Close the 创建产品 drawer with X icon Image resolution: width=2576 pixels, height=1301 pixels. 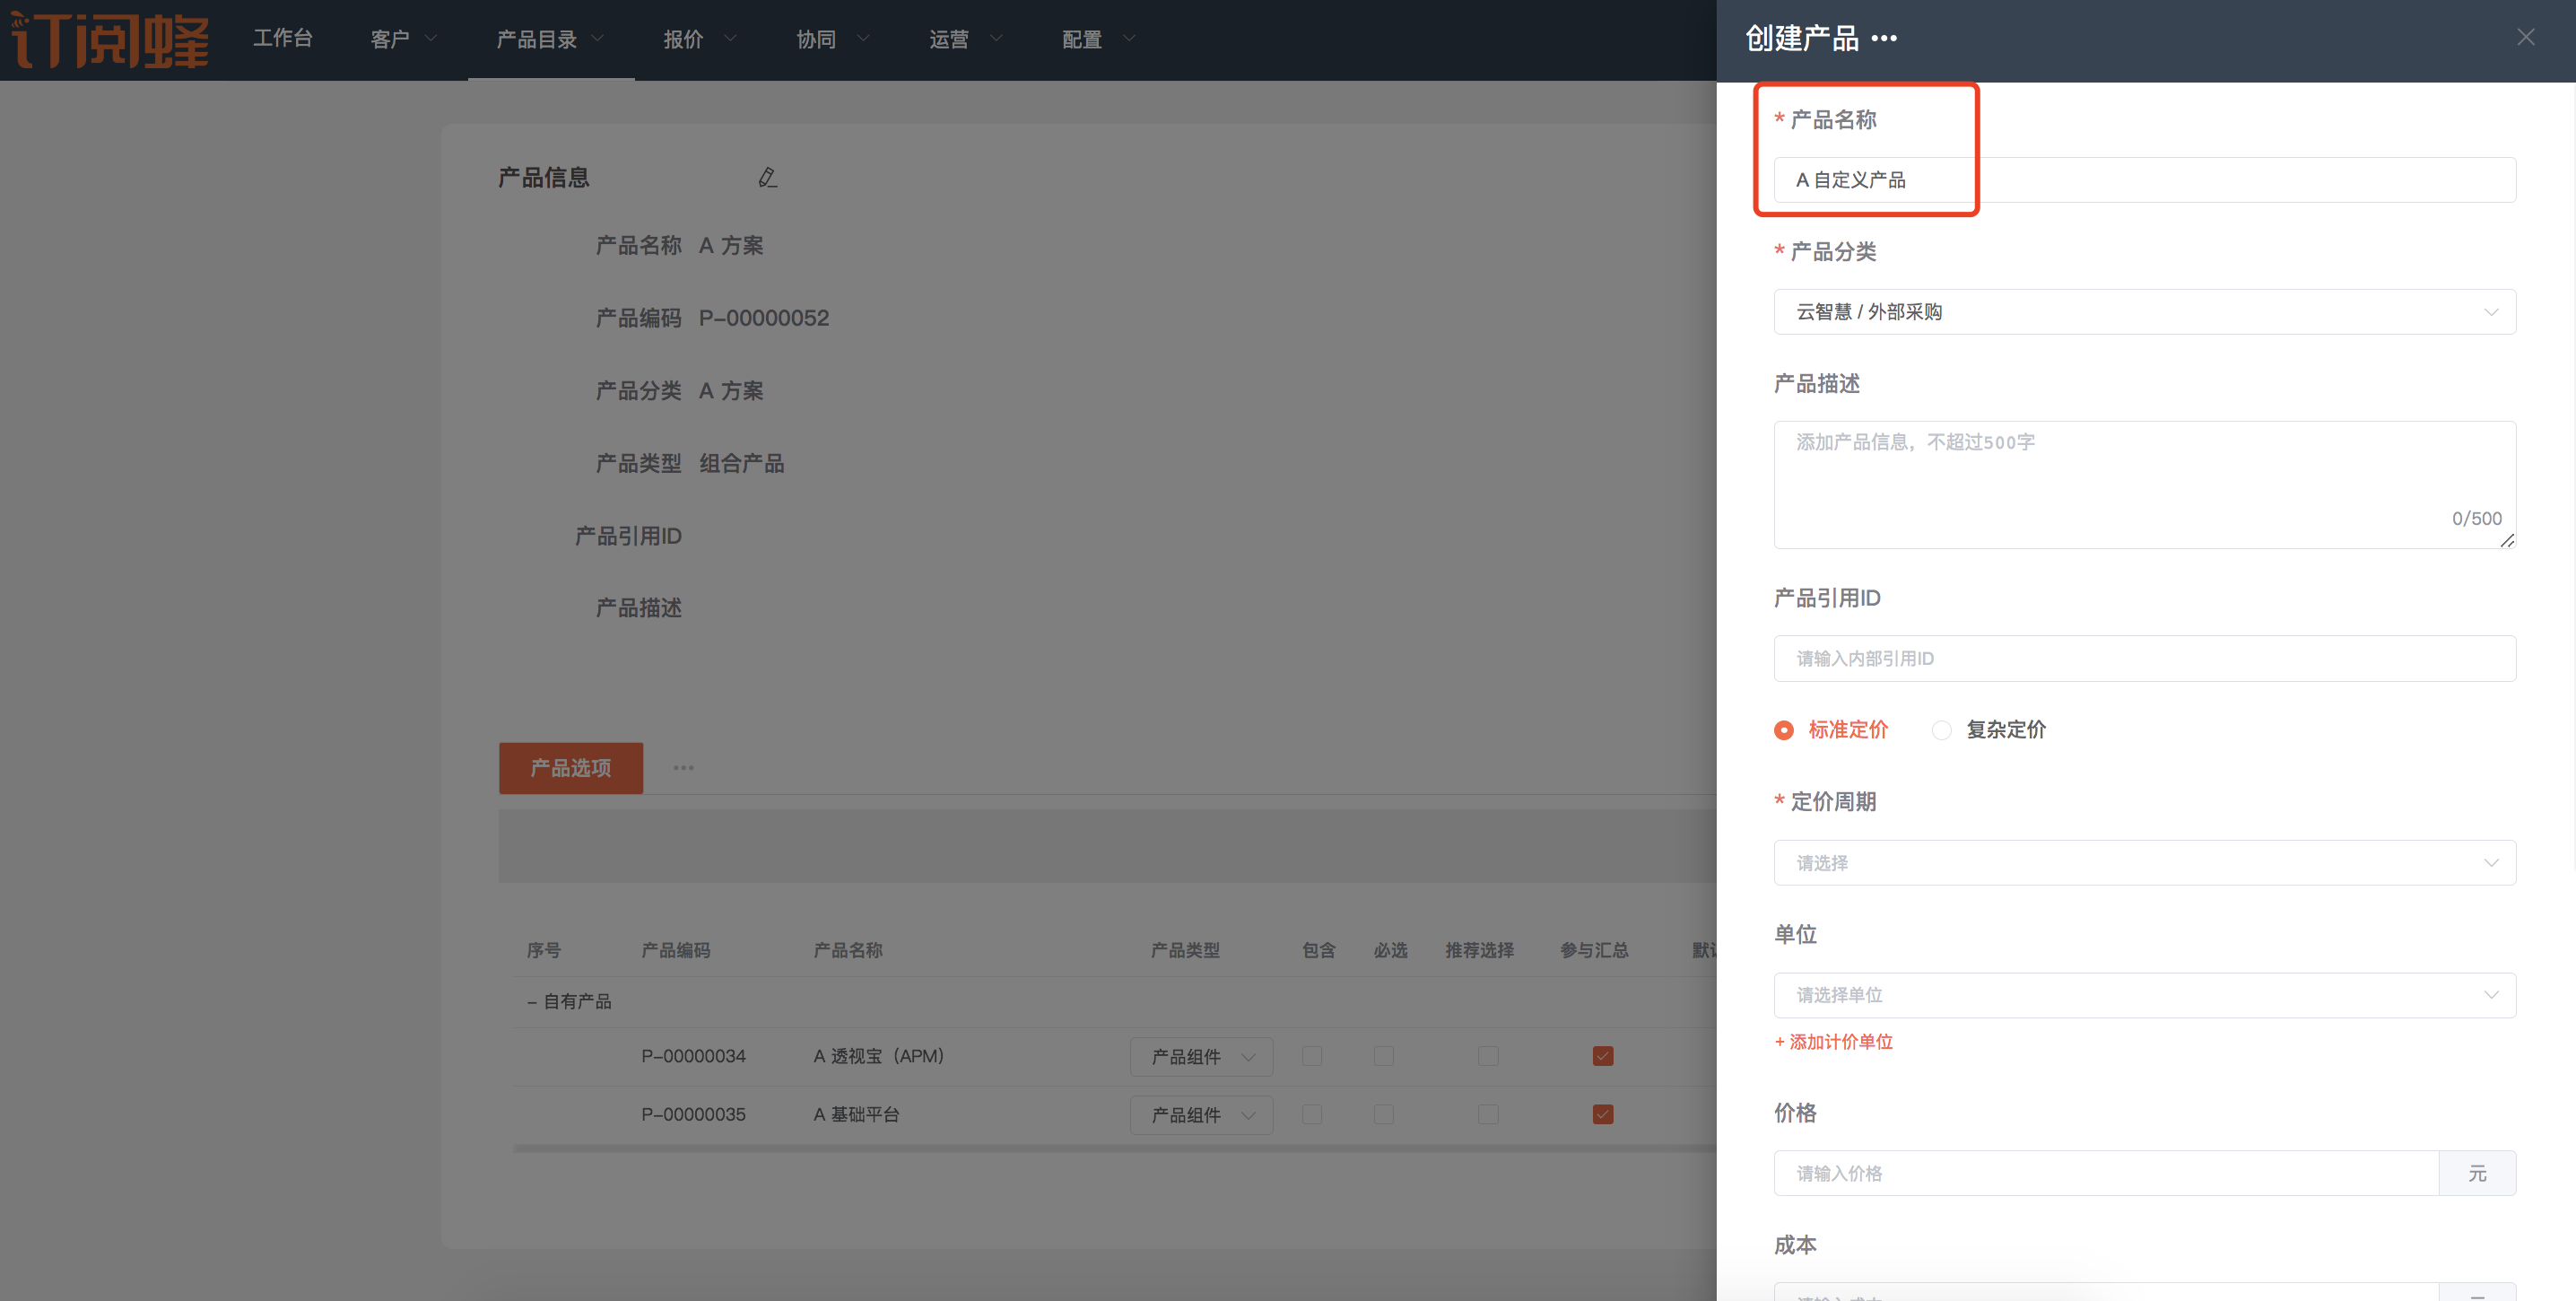pos(2526,38)
